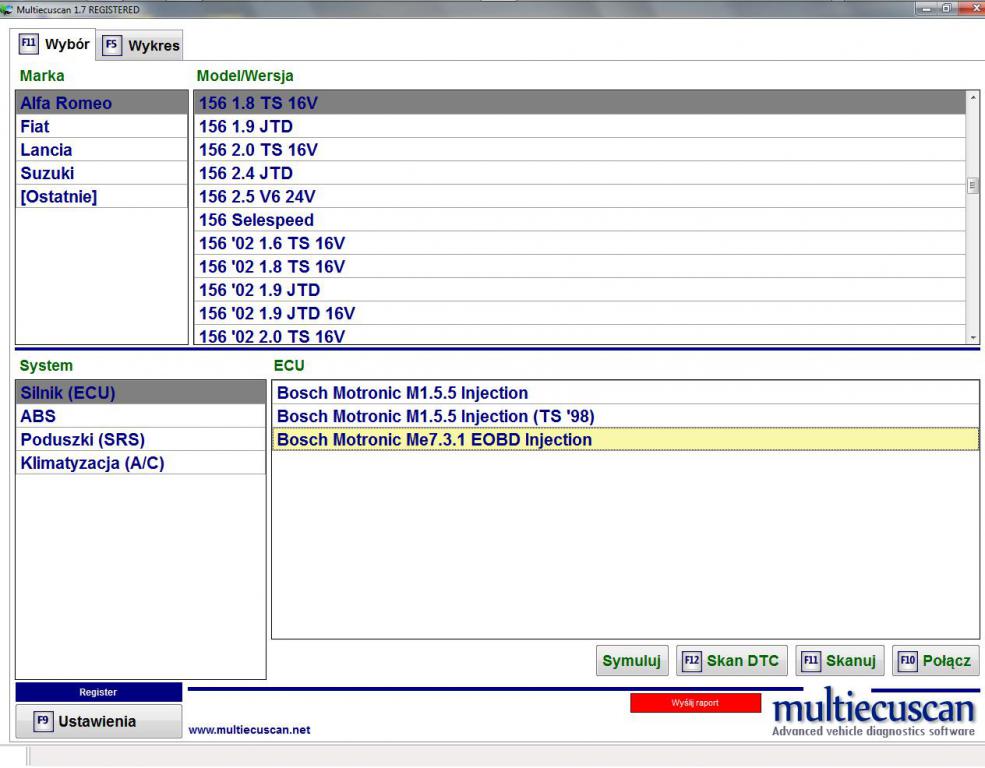Select the 156 2.4 JTD model
The image size is (985, 768).
pos(579,173)
